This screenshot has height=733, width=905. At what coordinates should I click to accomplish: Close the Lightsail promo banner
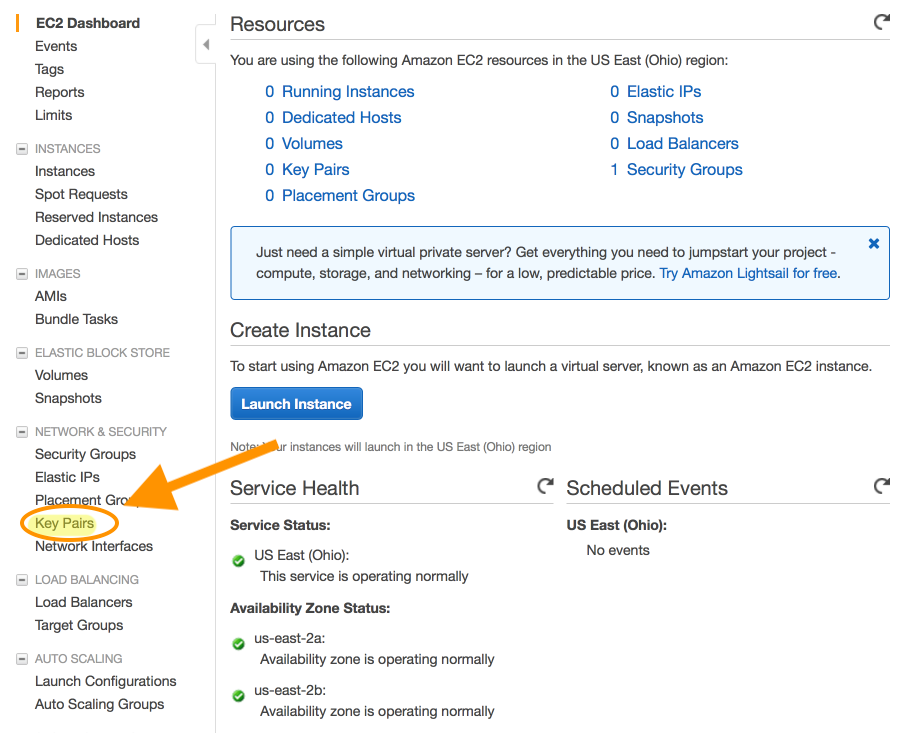[874, 244]
